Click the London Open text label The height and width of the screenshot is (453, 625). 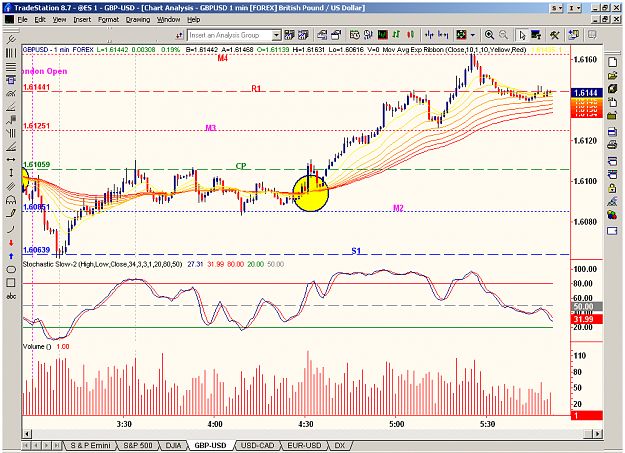coord(44,71)
